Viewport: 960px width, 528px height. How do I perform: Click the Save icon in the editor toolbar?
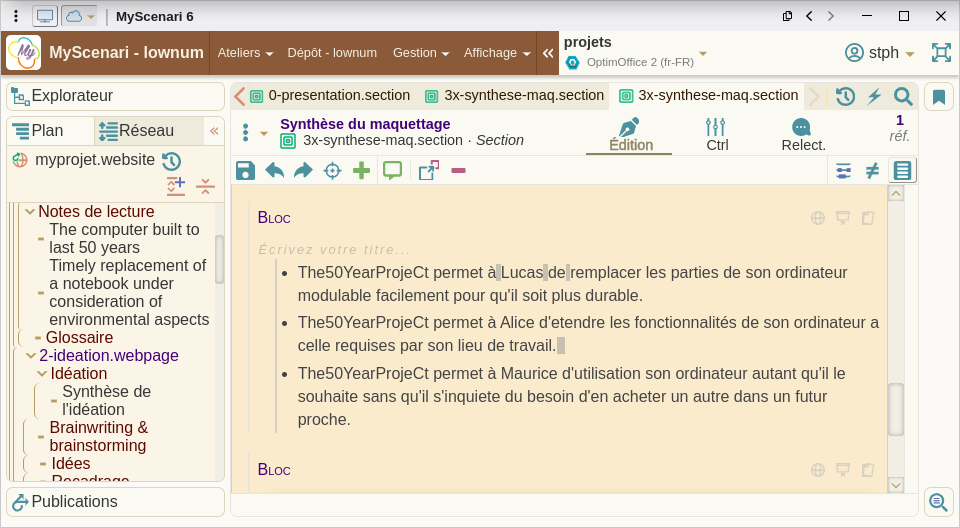[x=245, y=171]
